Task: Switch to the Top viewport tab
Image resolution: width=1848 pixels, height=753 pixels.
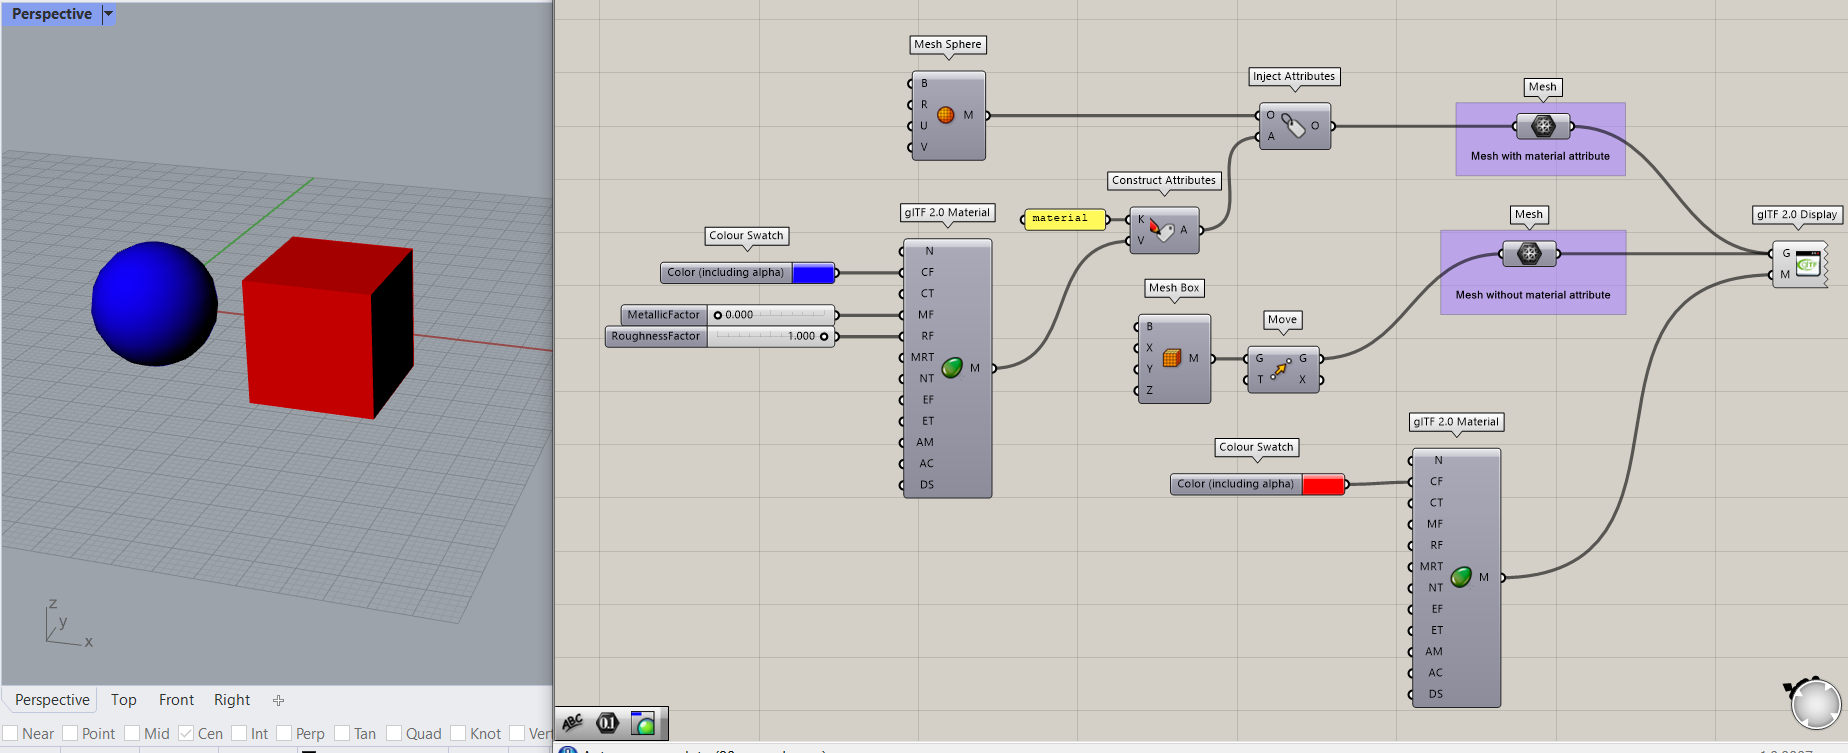Action: pyautogui.click(x=123, y=700)
